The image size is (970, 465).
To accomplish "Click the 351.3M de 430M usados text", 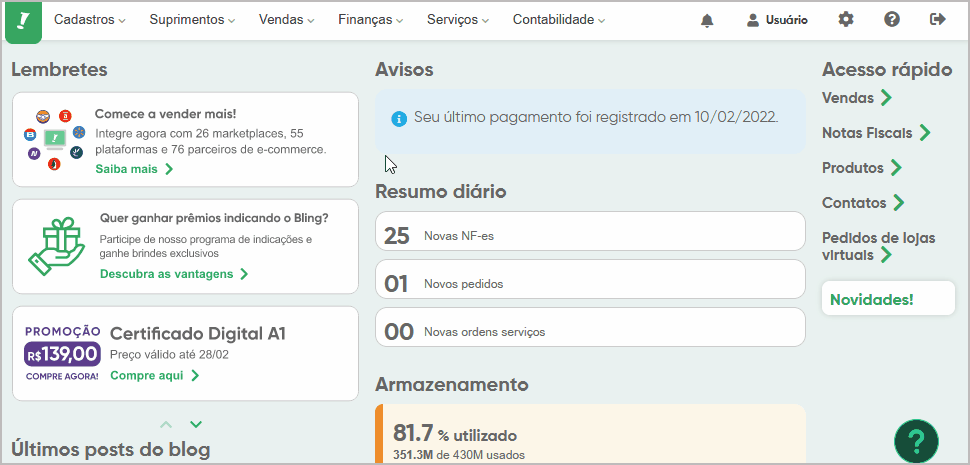I will [x=459, y=455].
